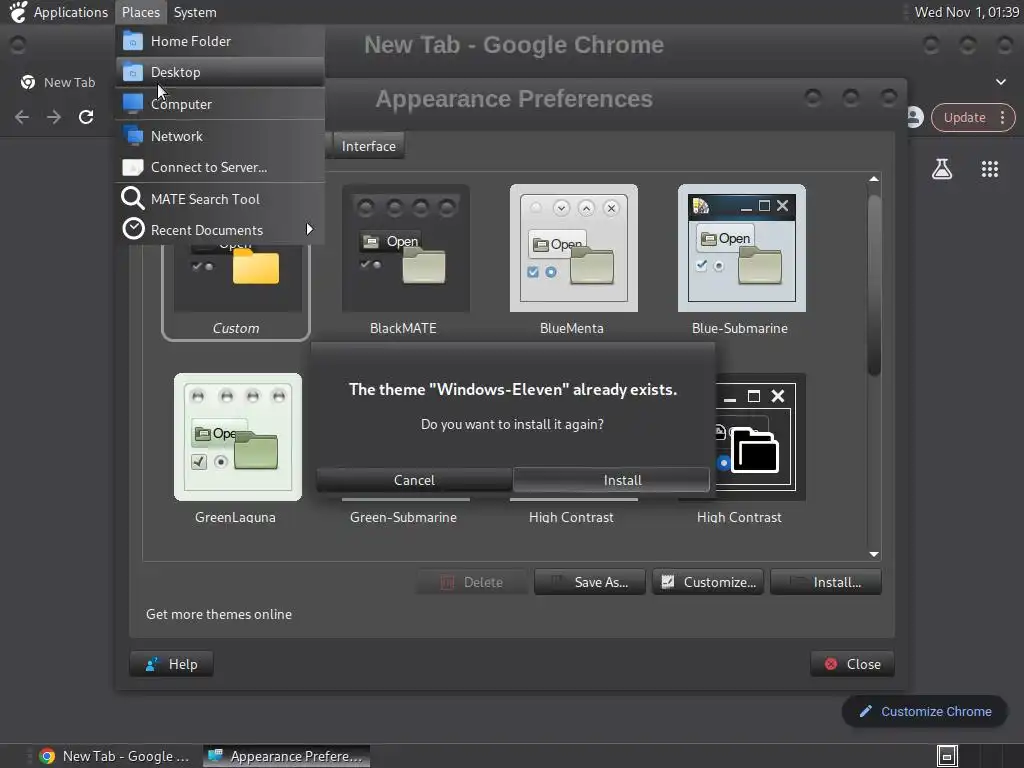Click the Help button
1024x768 pixels.
[x=172, y=664]
